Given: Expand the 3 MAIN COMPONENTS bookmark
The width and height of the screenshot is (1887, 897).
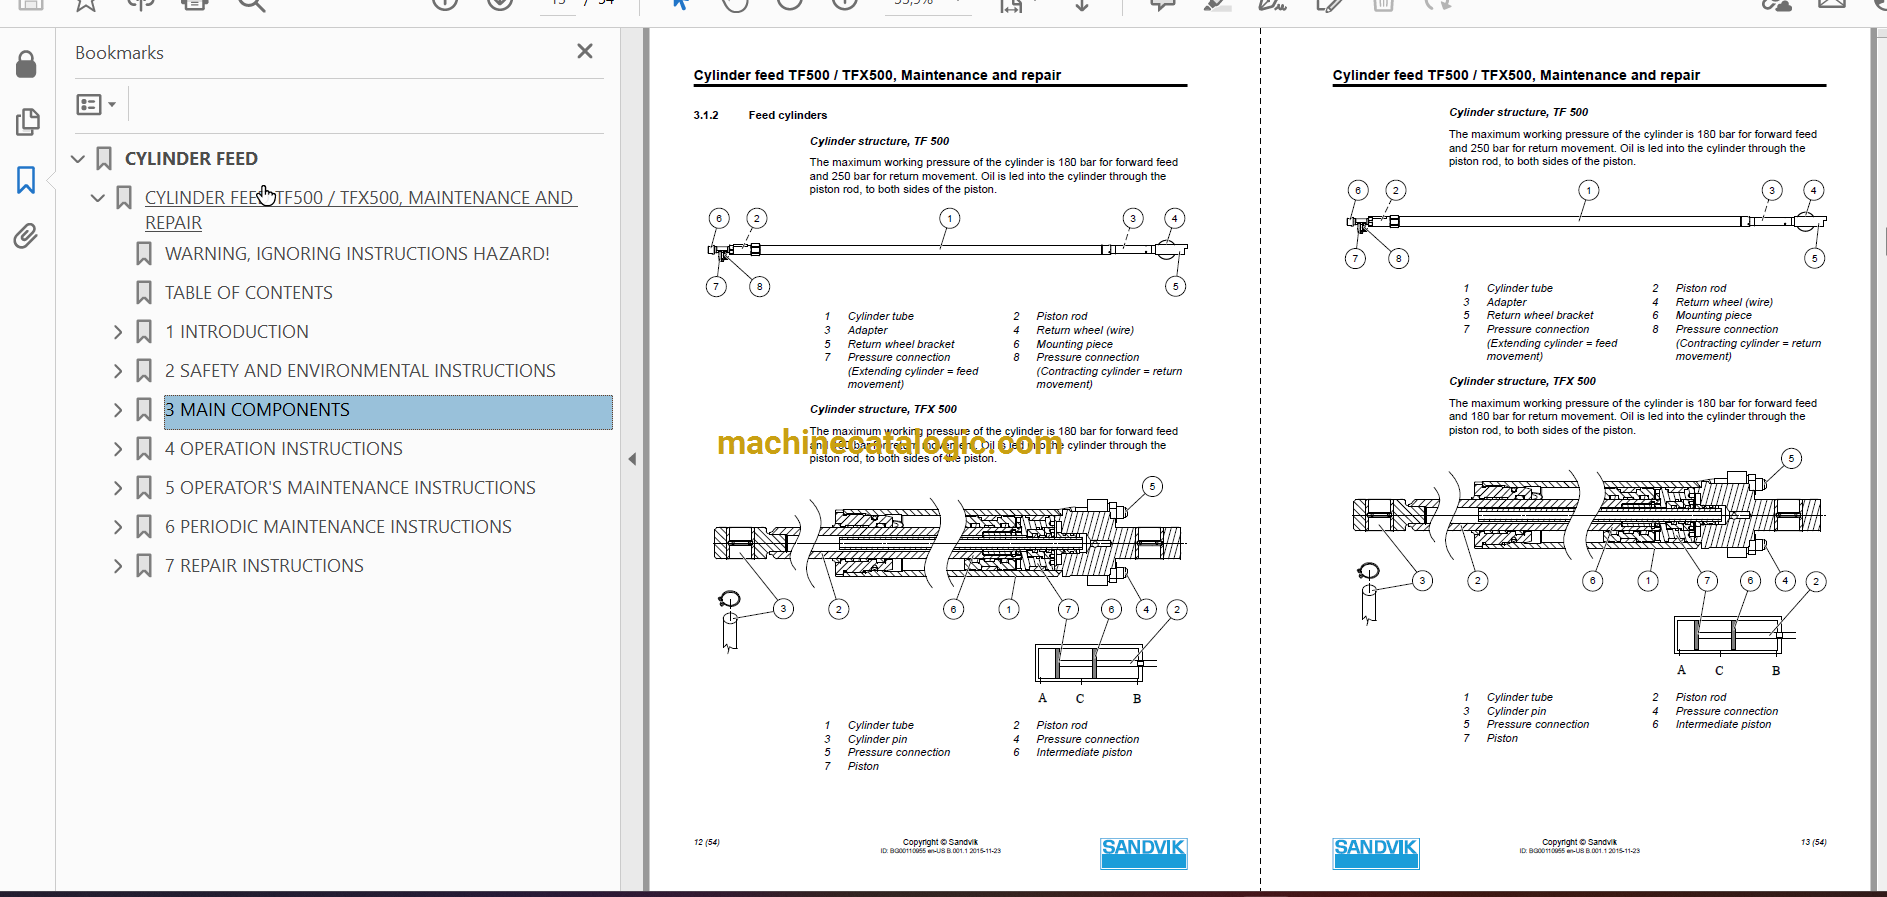Looking at the screenshot, I should coord(118,410).
